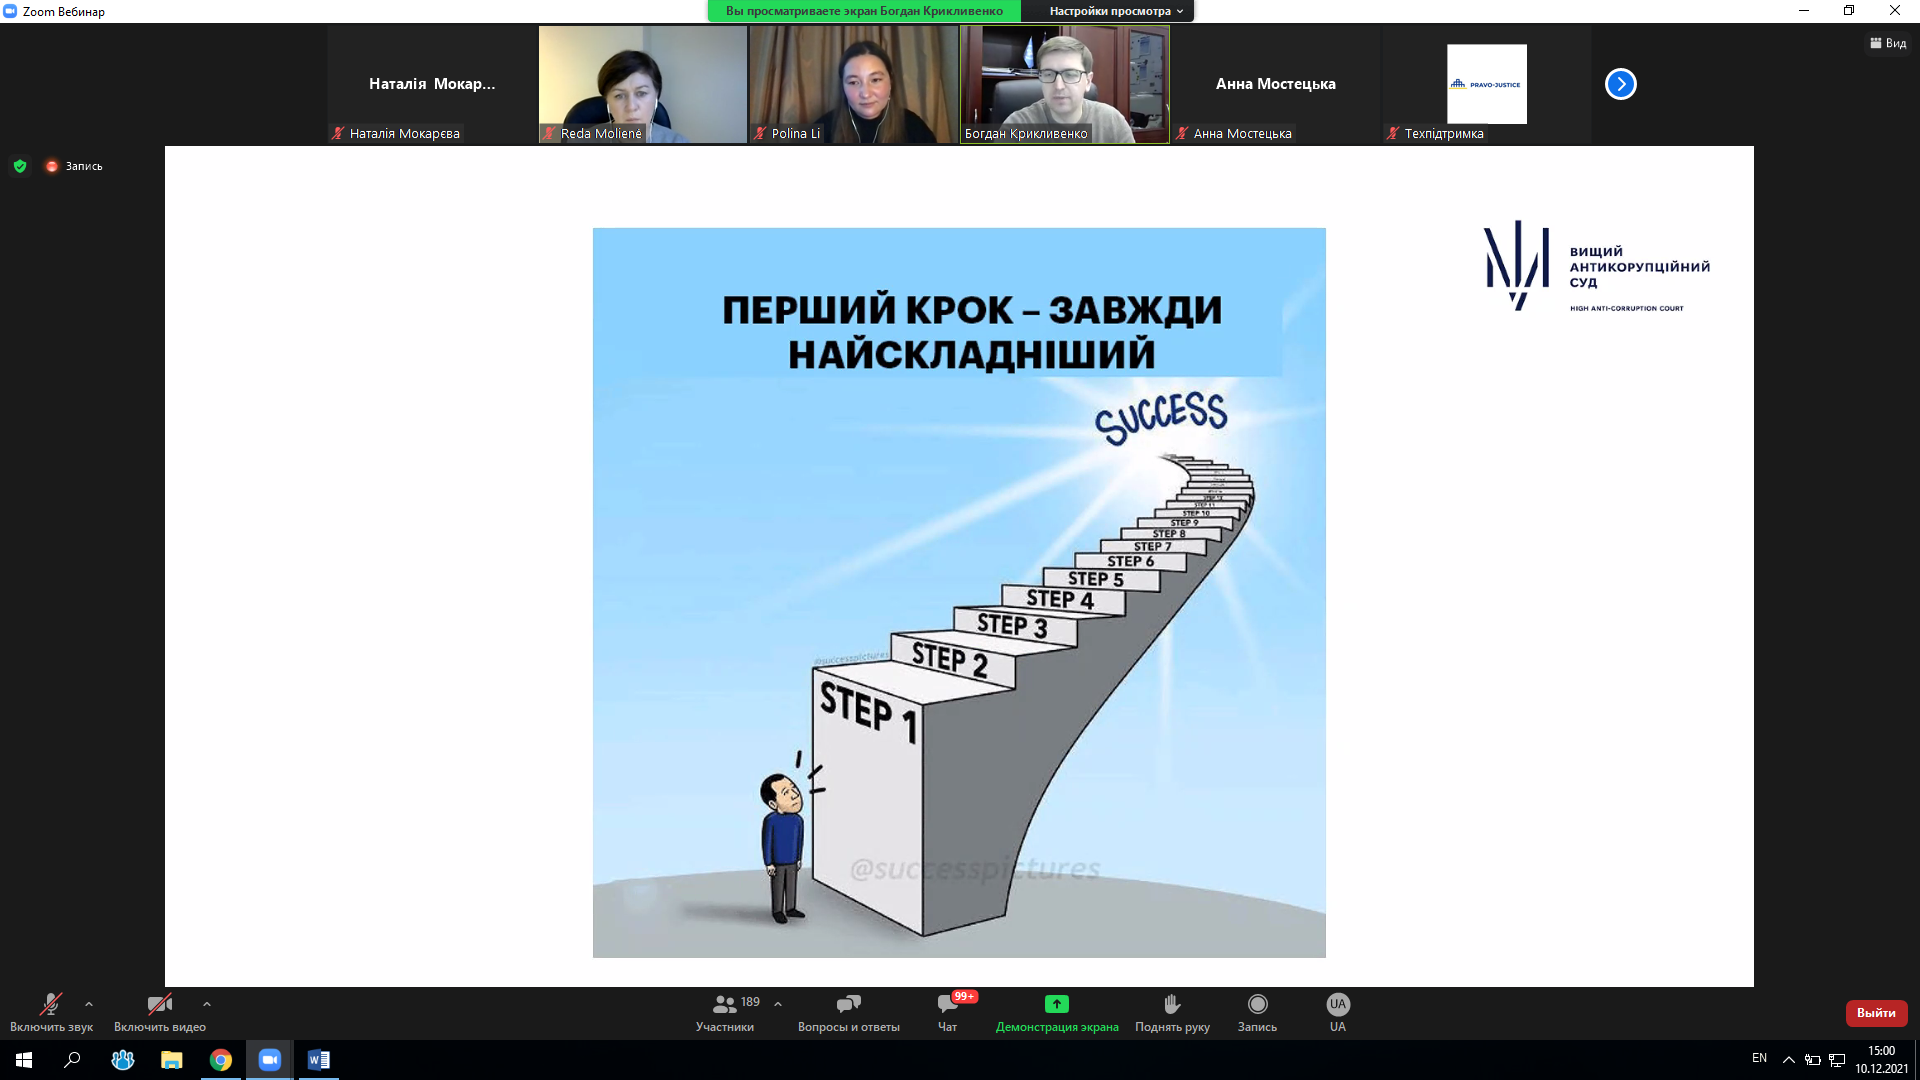The height and width of the screenshot is (1080, 1920).
Task: Show next participants with blue arrow
Action: 1620,84
